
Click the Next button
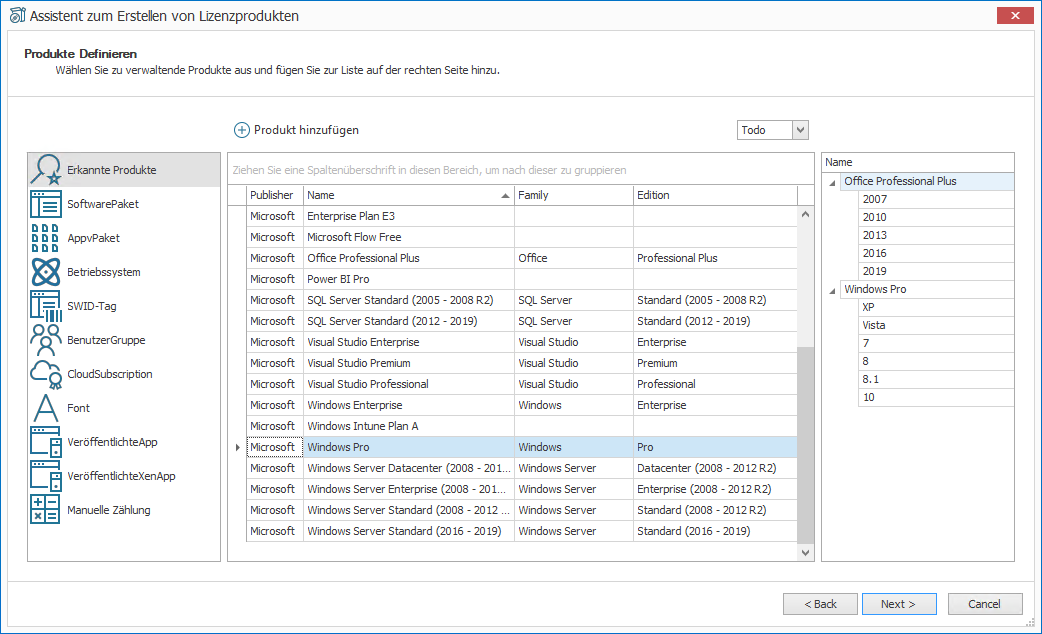[899, 604]
